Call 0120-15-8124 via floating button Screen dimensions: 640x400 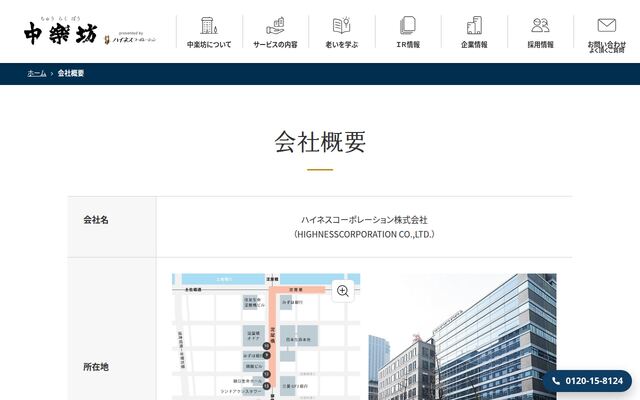587,381
